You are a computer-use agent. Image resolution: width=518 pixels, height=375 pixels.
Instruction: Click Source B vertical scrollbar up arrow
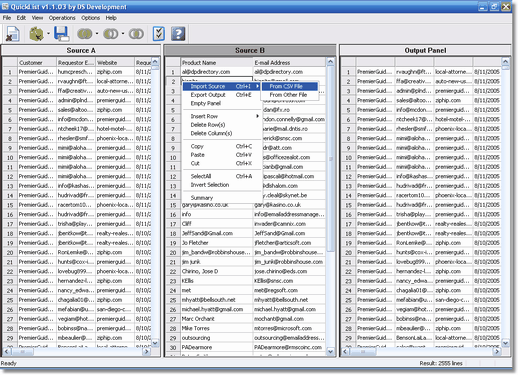(330, 62)
